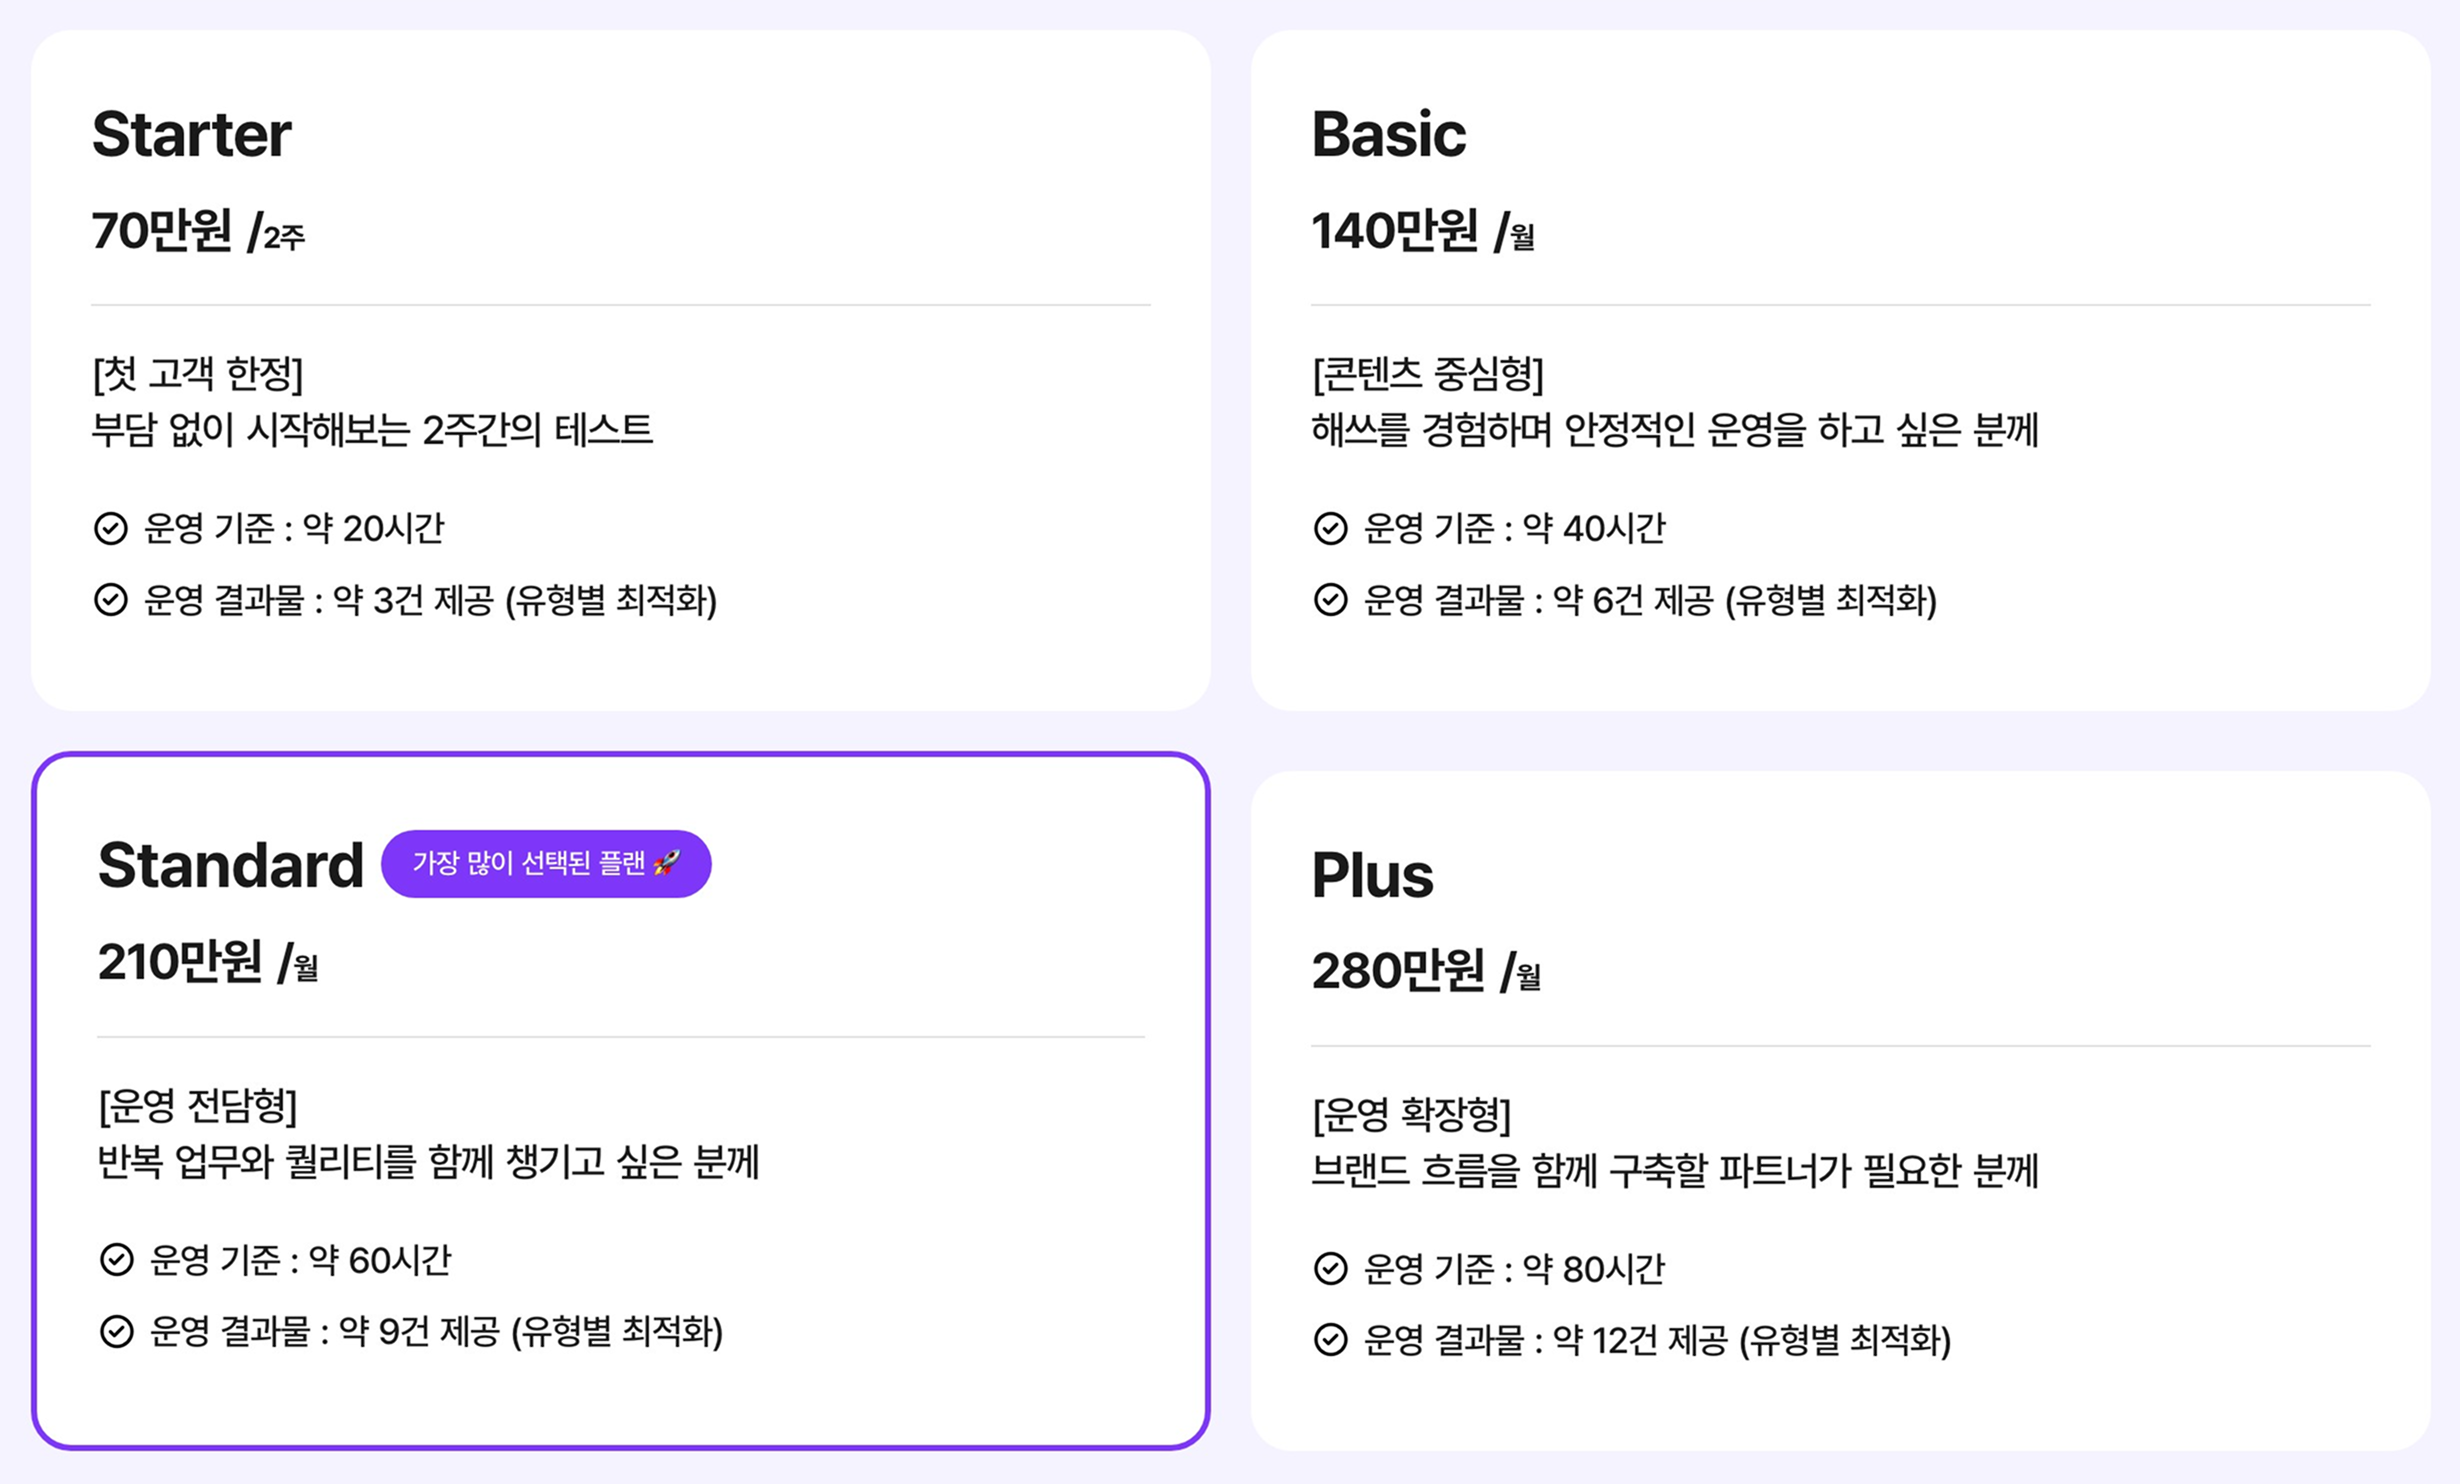Click the check icon beside 약 12건 제공
This screenshot has width=2460, height=1484.
[x=1330, y=1340]
